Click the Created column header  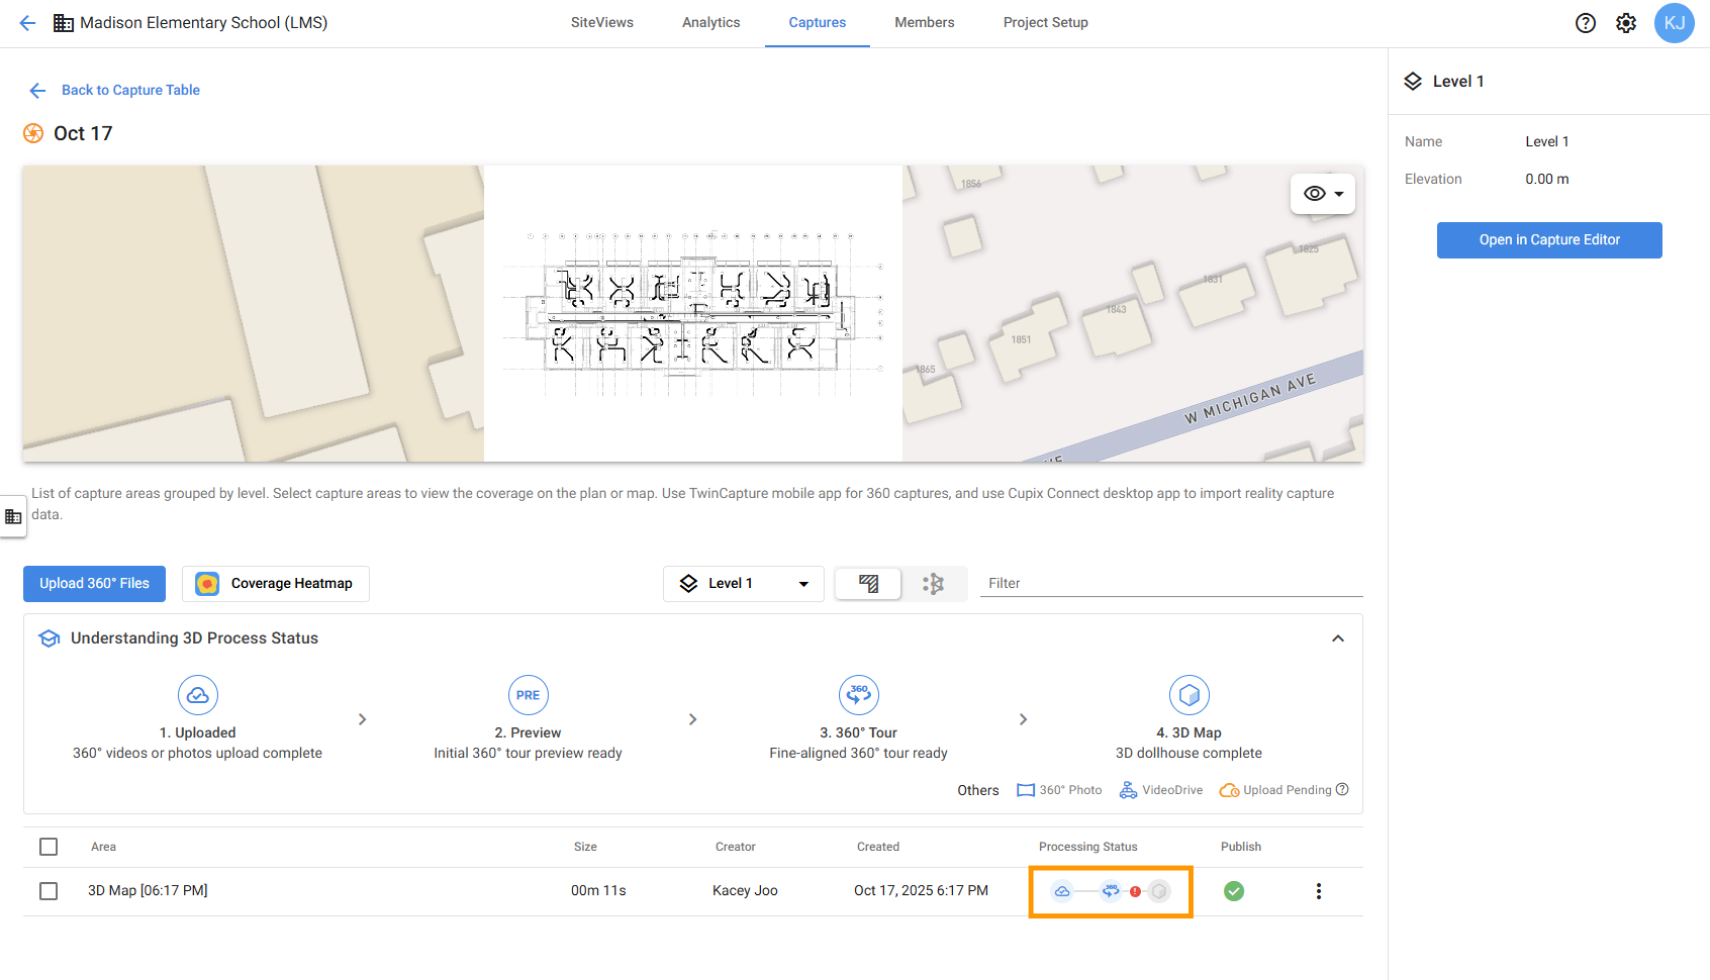click(878, 847)
